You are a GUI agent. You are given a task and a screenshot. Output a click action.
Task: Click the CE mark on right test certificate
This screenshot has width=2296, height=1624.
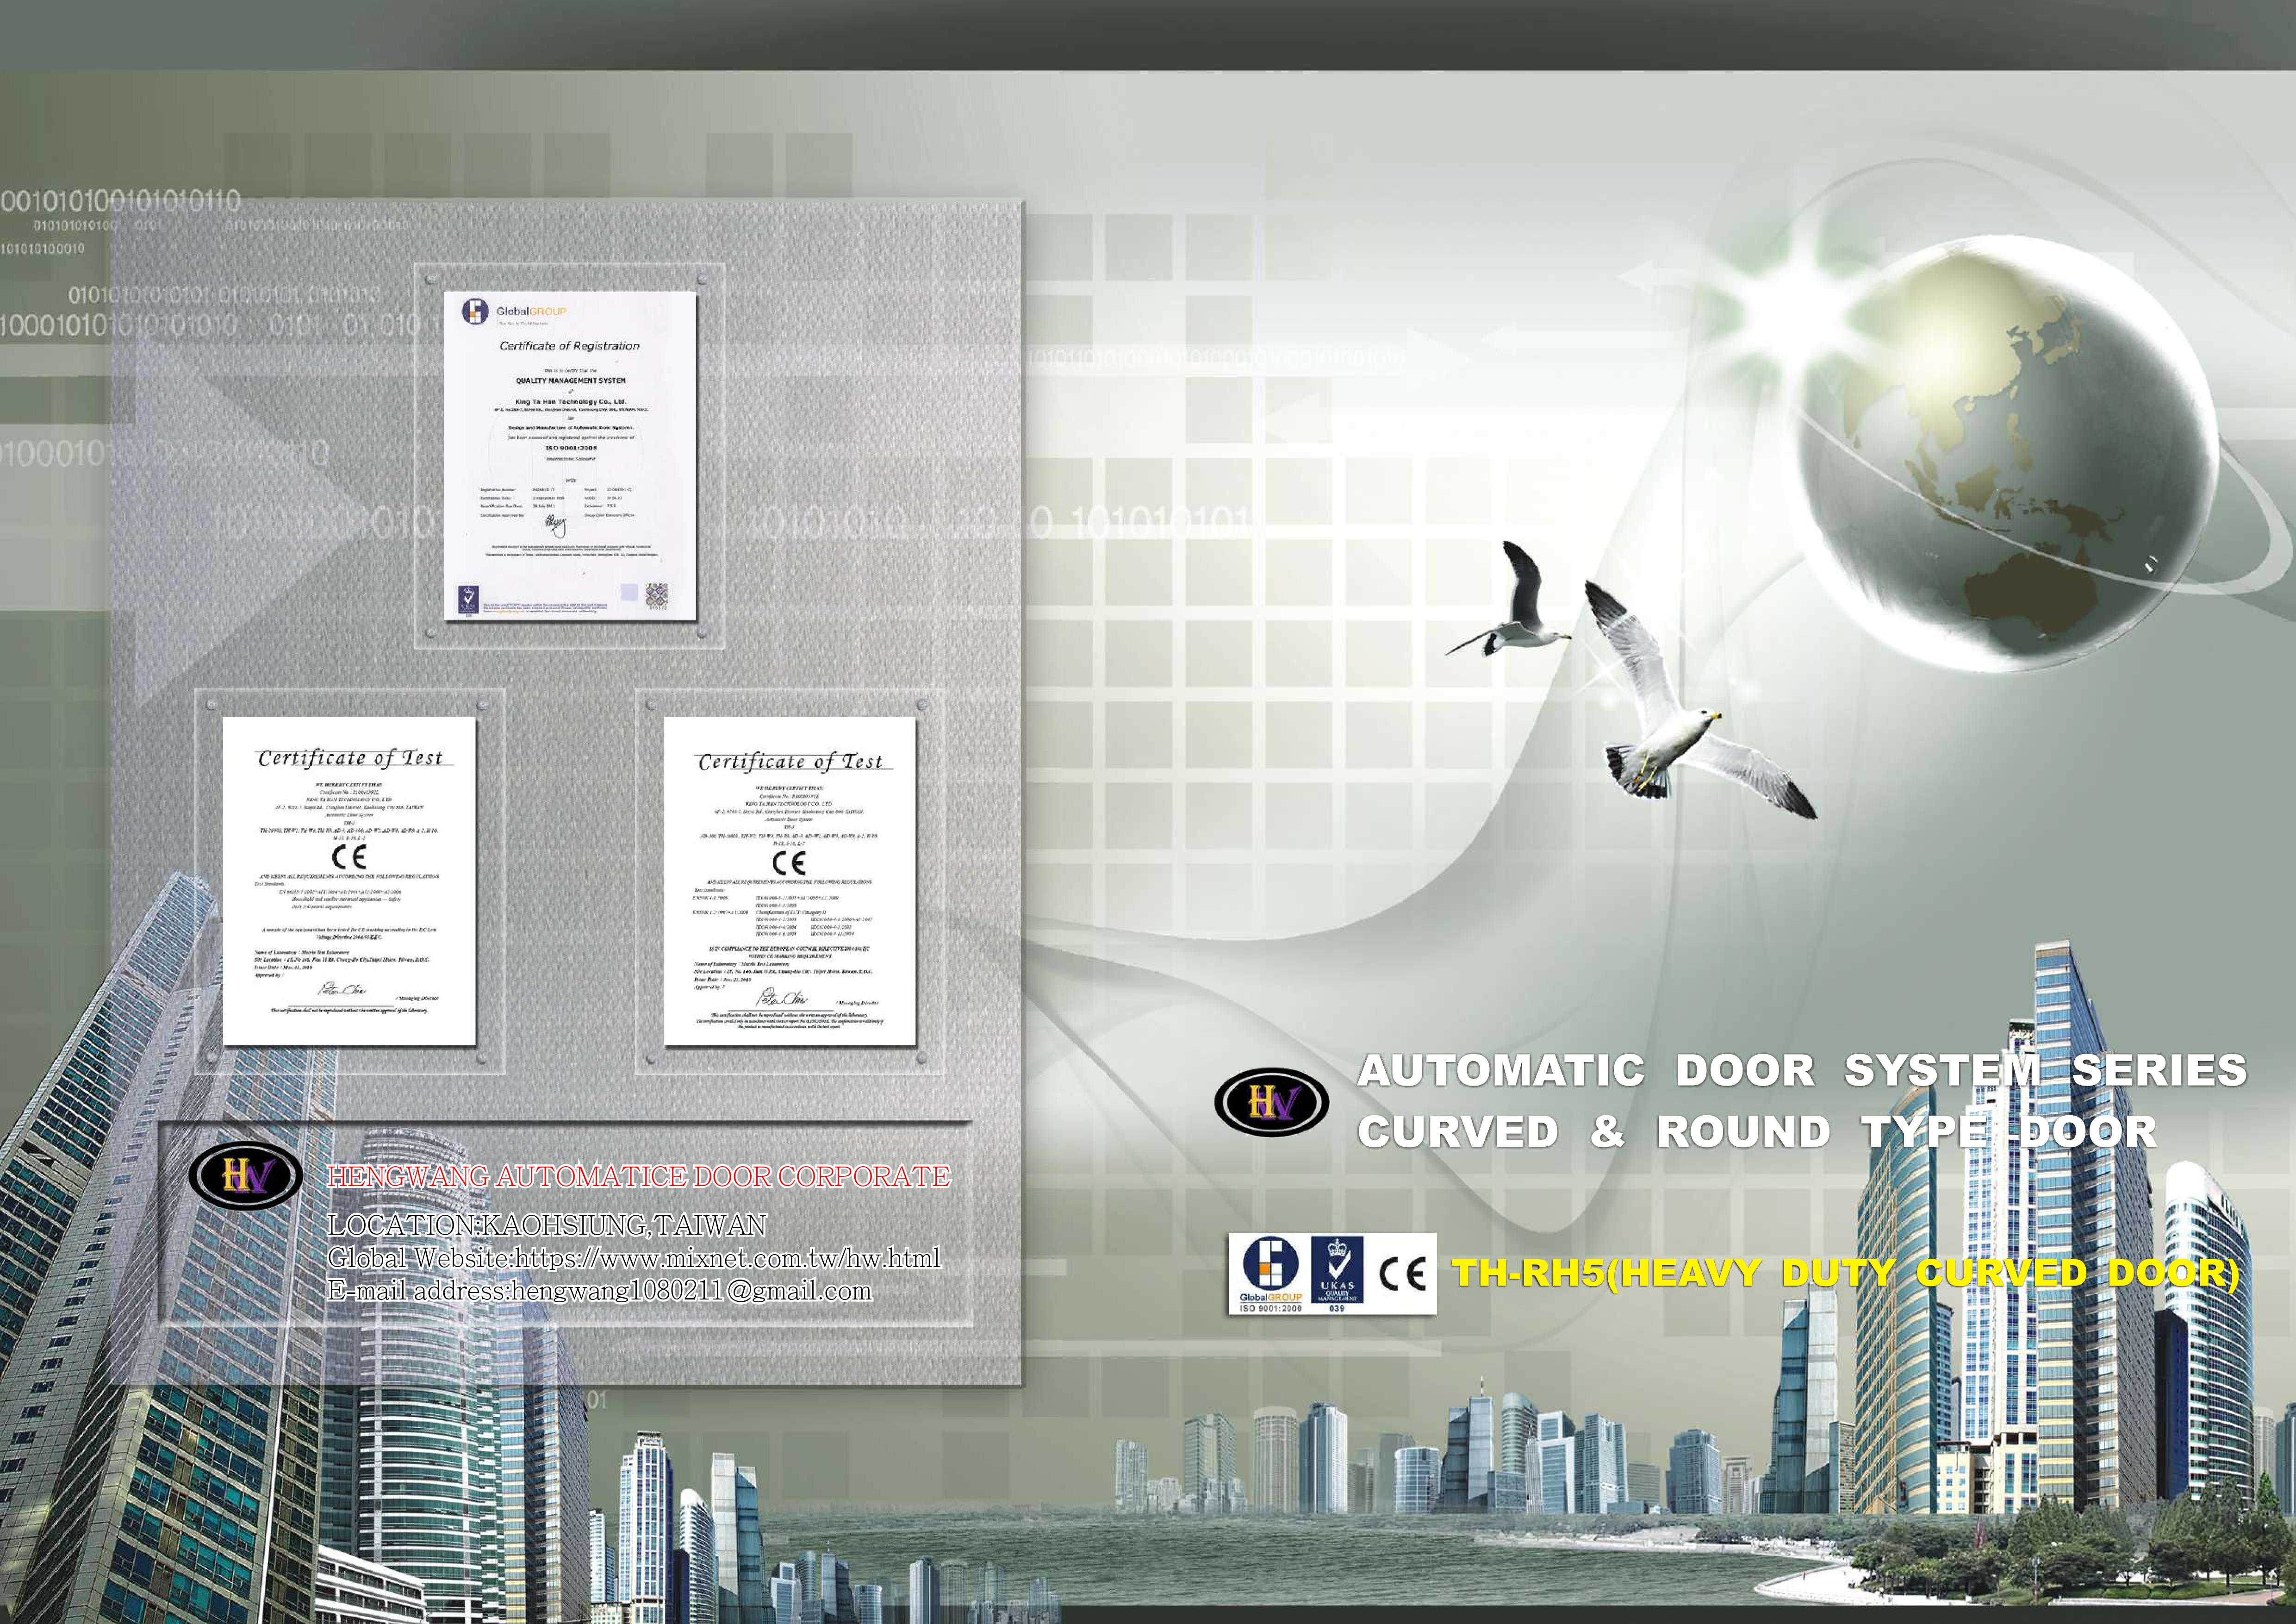789,862
